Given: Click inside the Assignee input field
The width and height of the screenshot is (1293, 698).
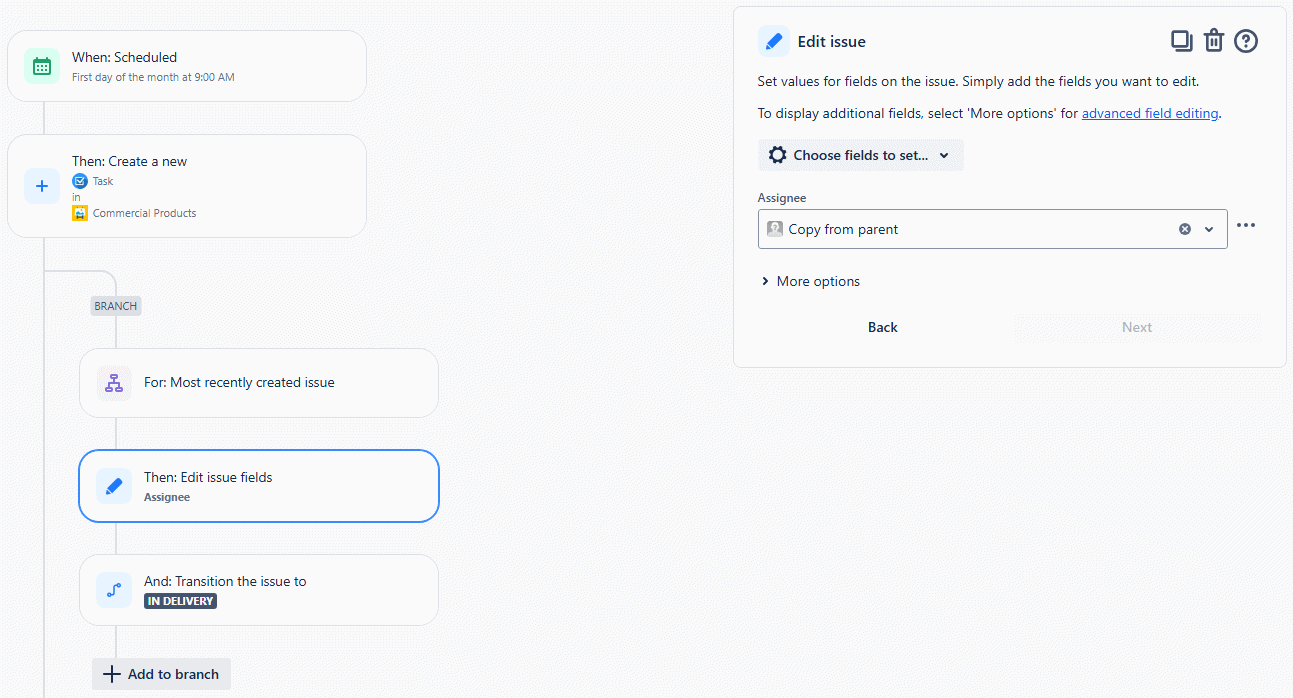Looking at the screenshot, I should 950,229.
